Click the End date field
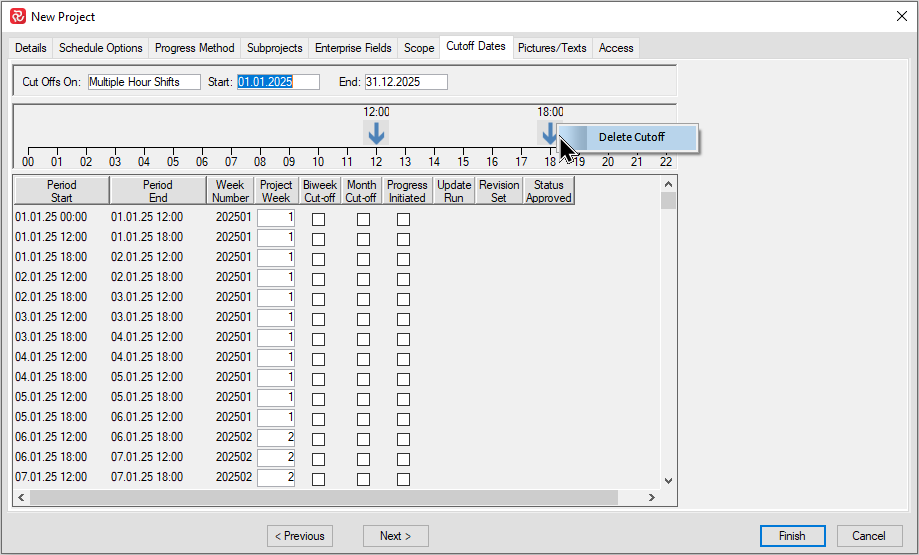919x555 pixels. click(406, 82)
